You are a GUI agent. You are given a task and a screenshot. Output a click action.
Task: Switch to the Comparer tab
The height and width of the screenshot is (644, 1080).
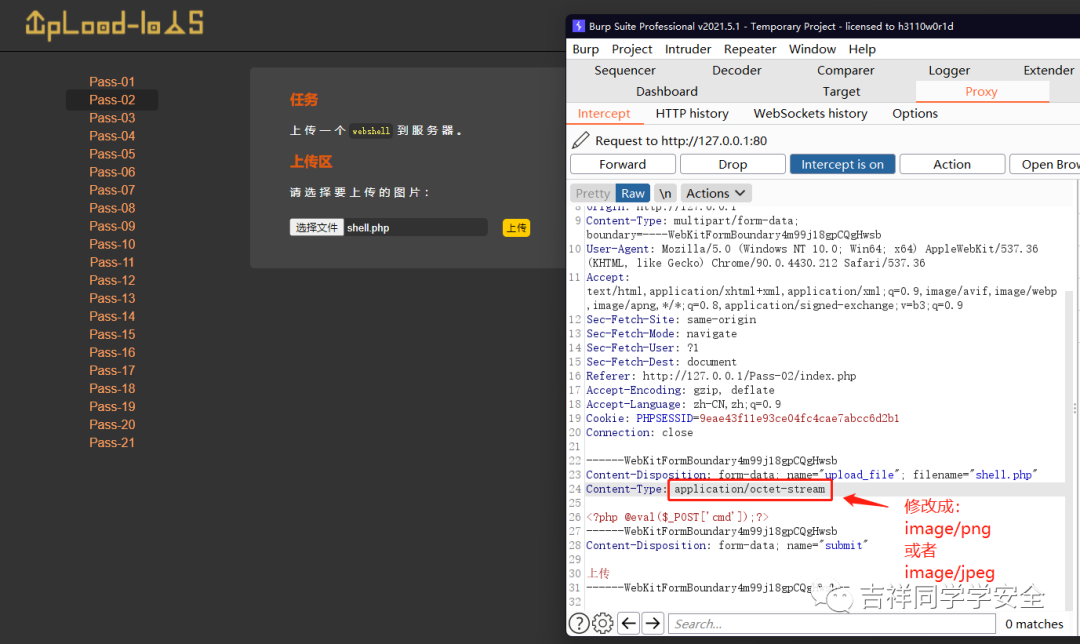[x=845, y=70]
